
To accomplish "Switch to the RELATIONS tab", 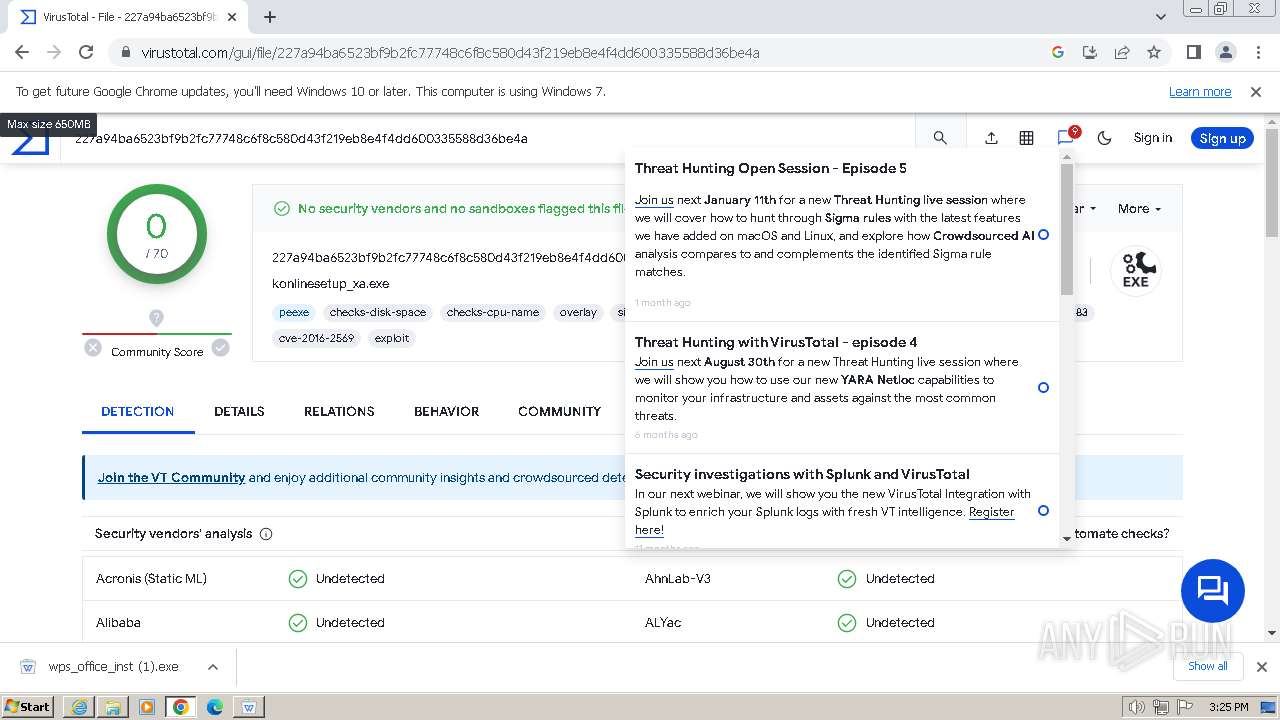I will [339, 411].
